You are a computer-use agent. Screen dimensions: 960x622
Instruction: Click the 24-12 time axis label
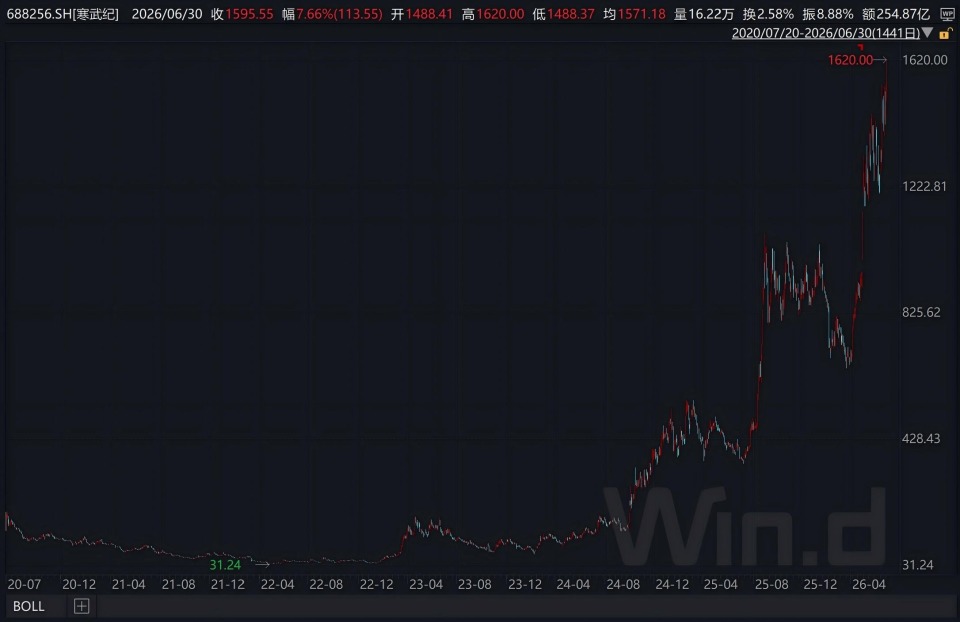click(672, 585)
